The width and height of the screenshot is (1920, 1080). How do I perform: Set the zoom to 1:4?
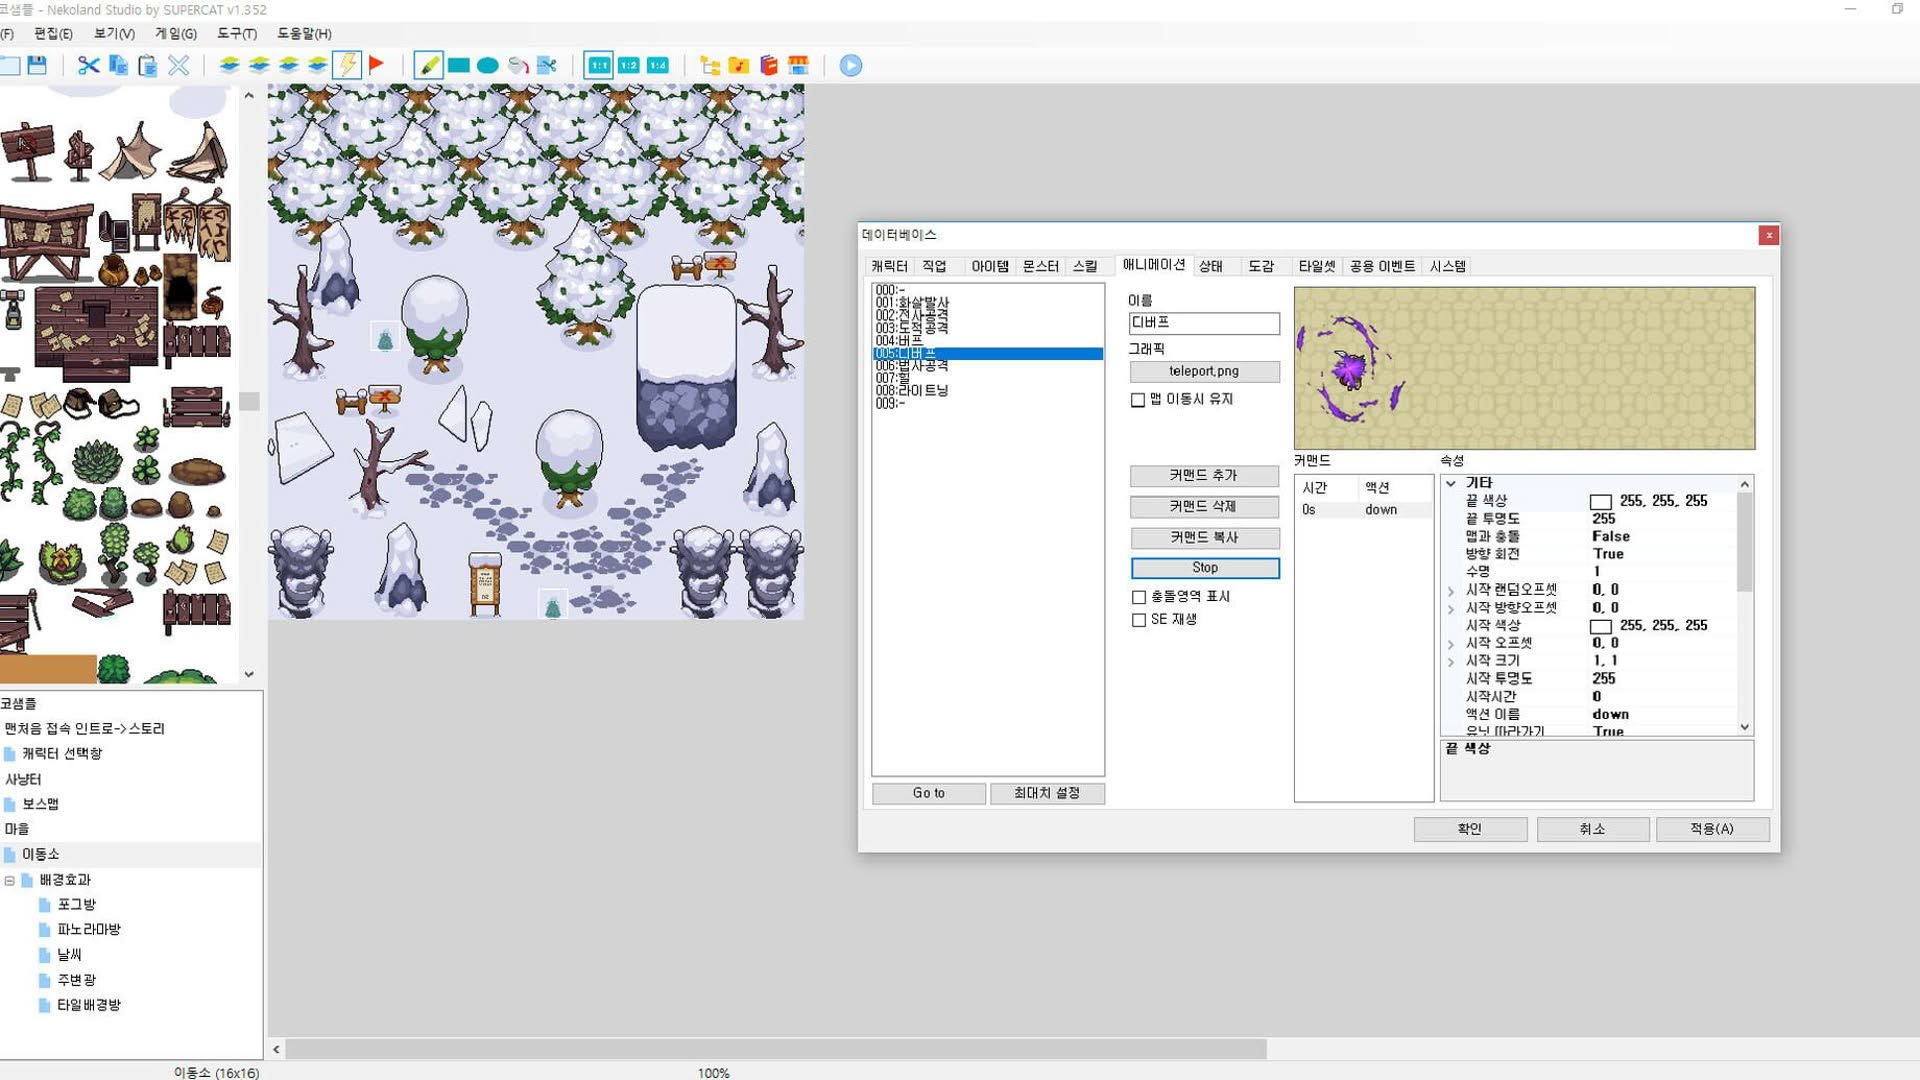(x=657, y=65)
